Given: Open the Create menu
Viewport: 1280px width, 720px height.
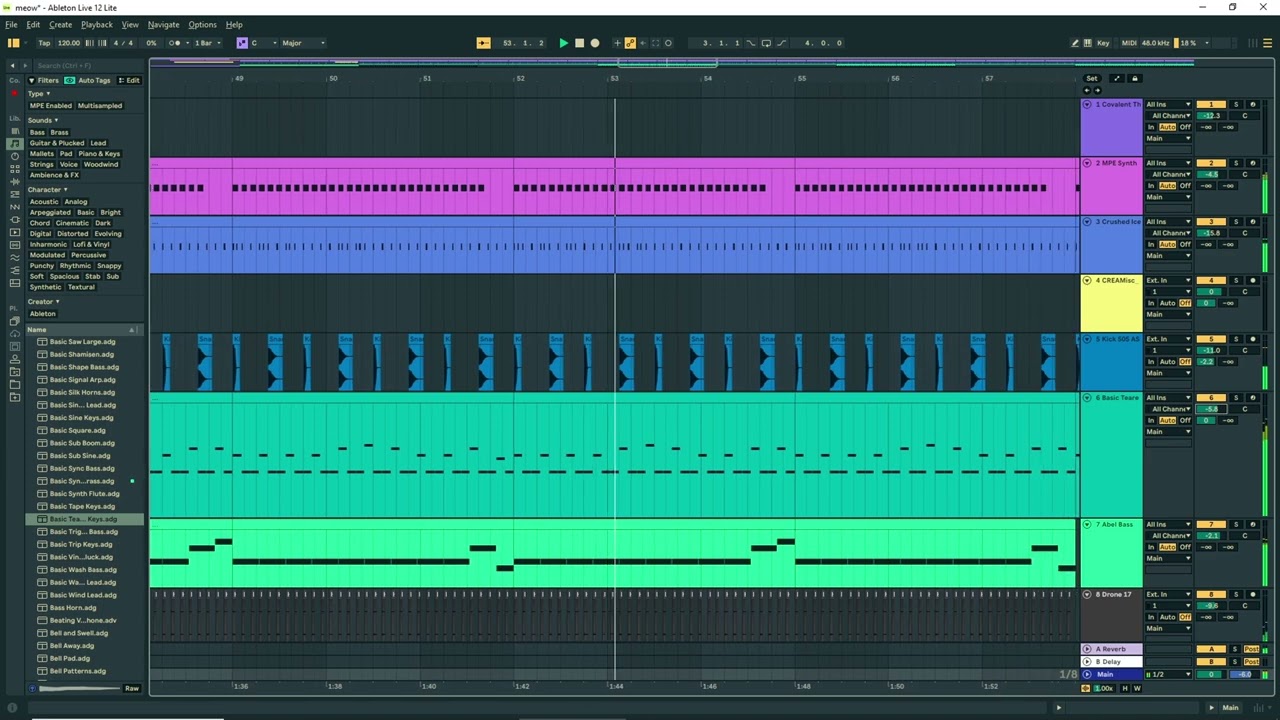Looking at the screenshot, I should (60, 24).
